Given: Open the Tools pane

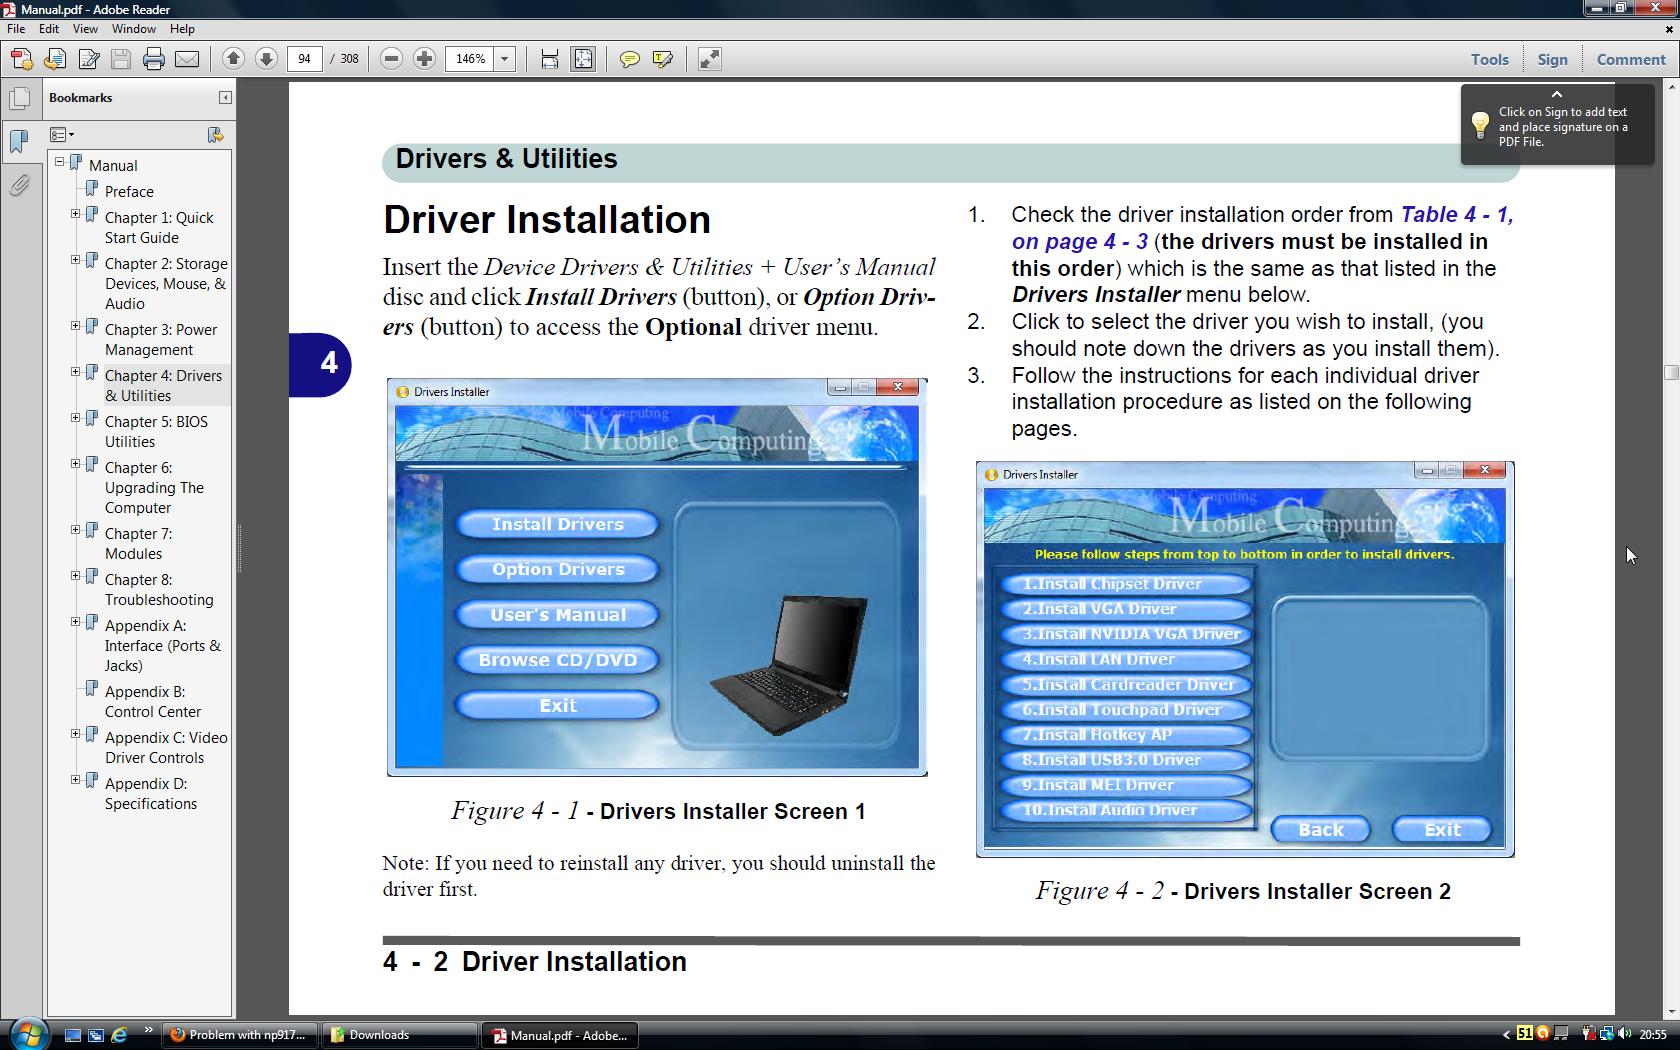Looking at the screenshot, I should (1489, 59).
